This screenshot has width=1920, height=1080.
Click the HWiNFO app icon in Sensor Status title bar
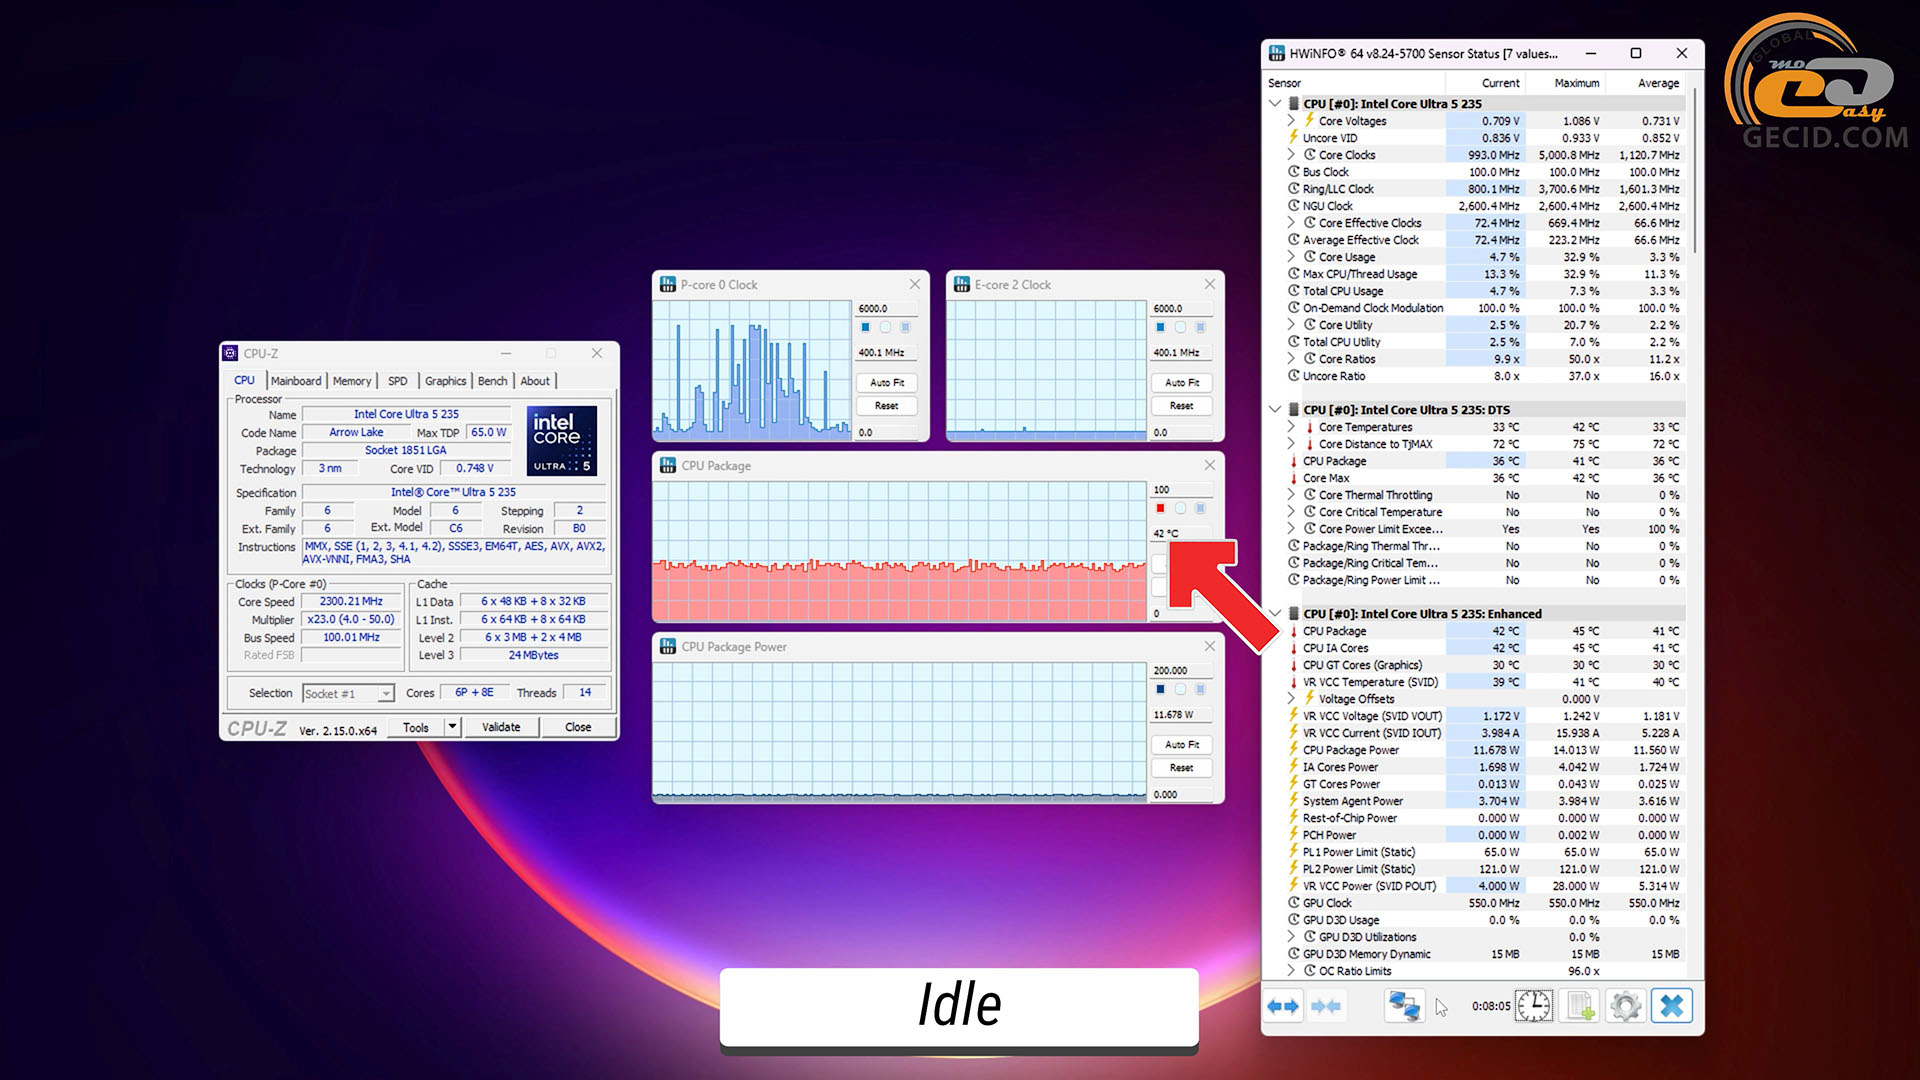(x=1277, y=53)
